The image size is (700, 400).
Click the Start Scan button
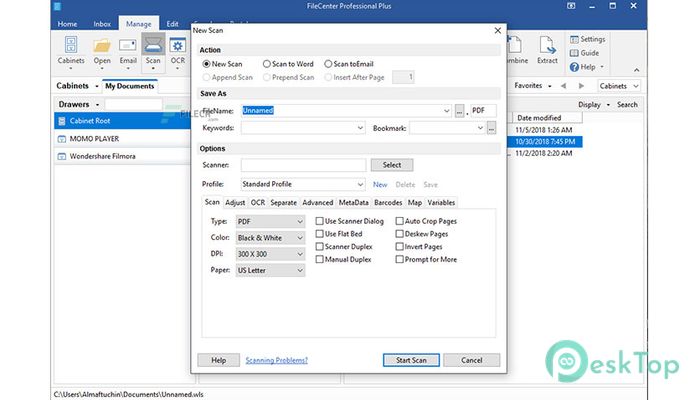point(411,360)
